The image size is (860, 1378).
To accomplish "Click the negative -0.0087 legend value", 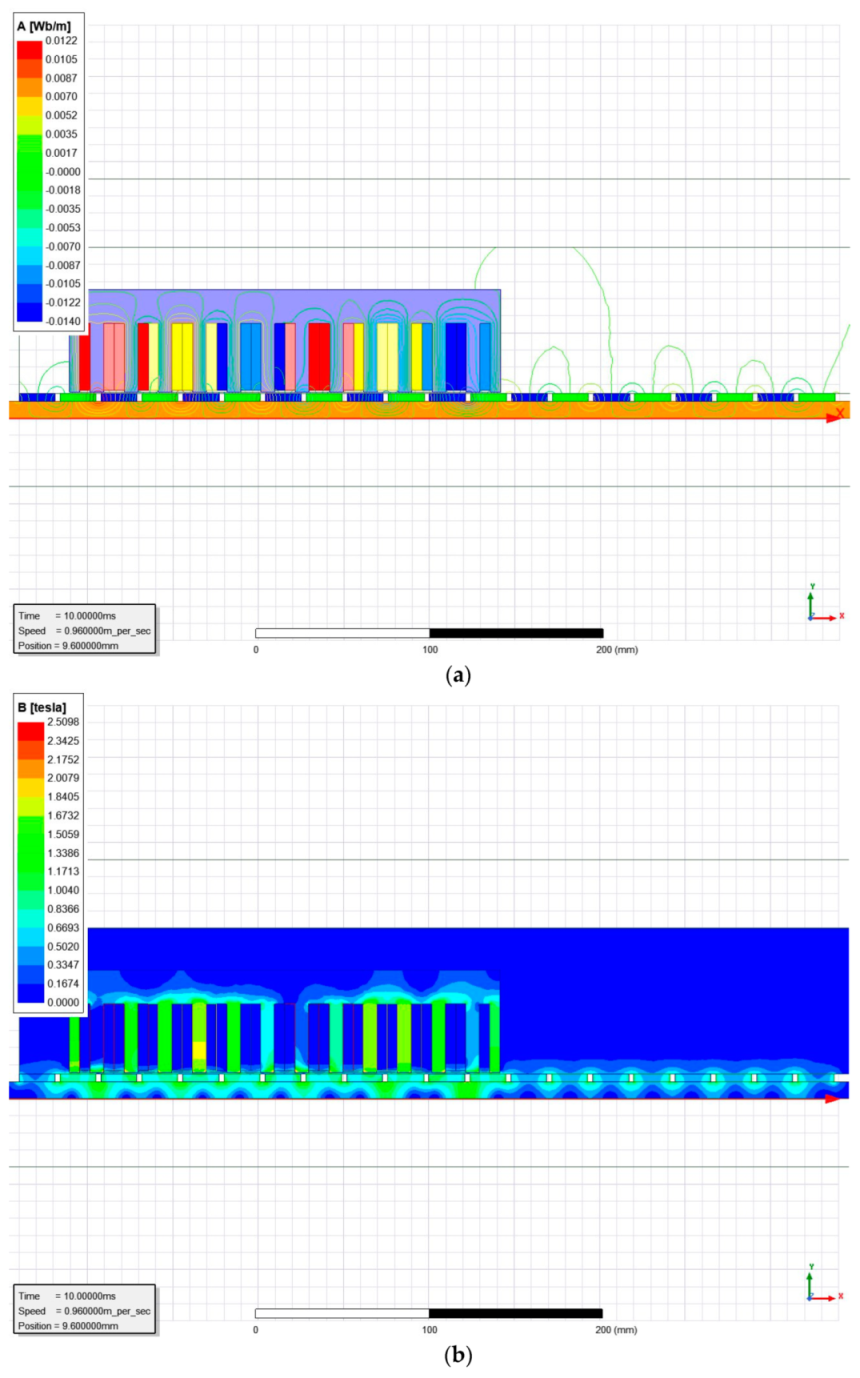I will click(x=62, y=265).
